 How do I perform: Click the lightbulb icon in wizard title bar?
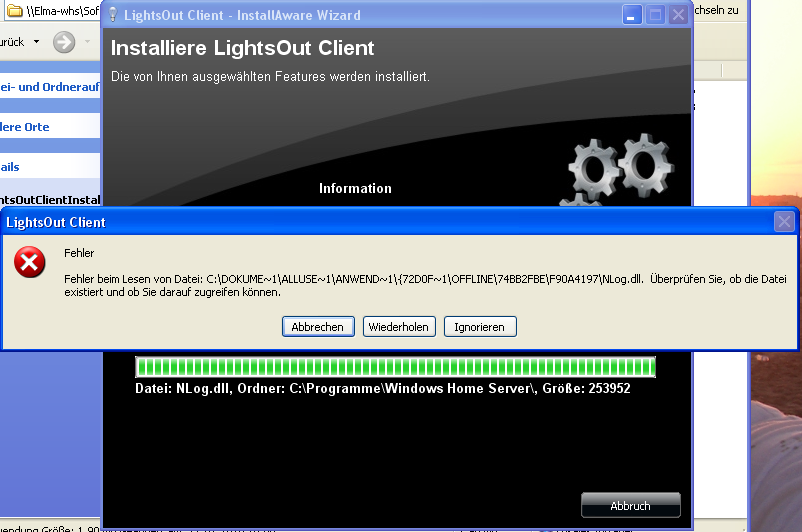[x=113, y=15]
